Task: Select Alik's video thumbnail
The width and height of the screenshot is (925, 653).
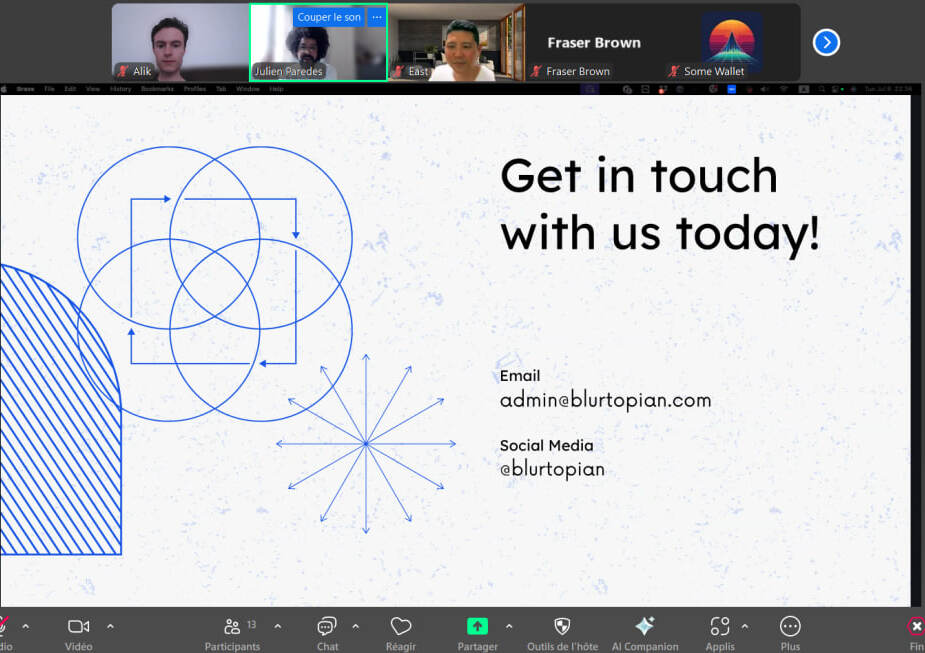Action: click(x=181, y=42)
